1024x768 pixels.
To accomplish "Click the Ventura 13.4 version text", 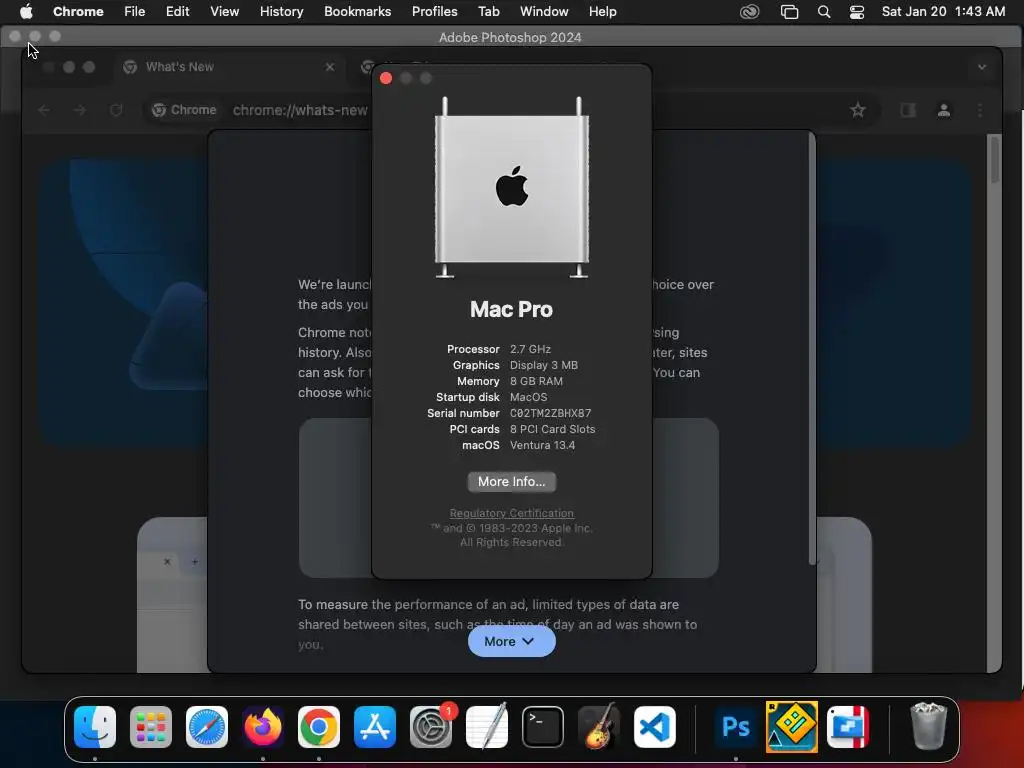I will click(542, 445).
